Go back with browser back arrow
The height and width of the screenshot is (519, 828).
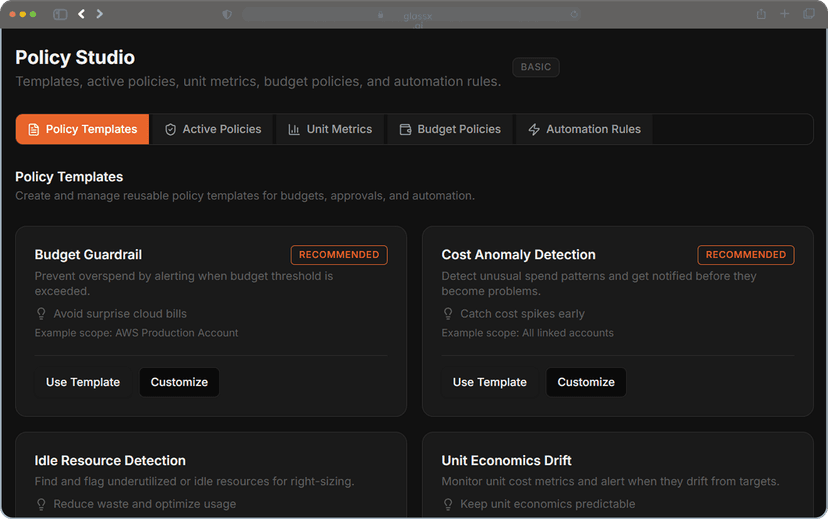(x=81, y=14)
